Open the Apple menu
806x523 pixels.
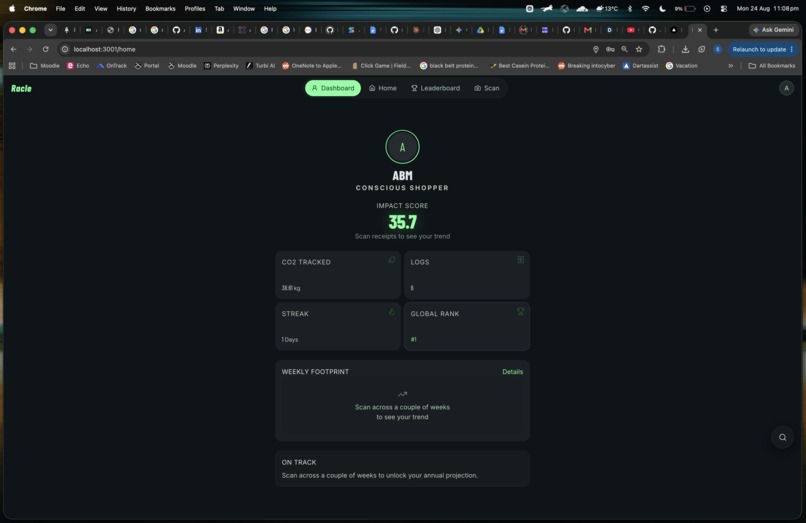12,9
